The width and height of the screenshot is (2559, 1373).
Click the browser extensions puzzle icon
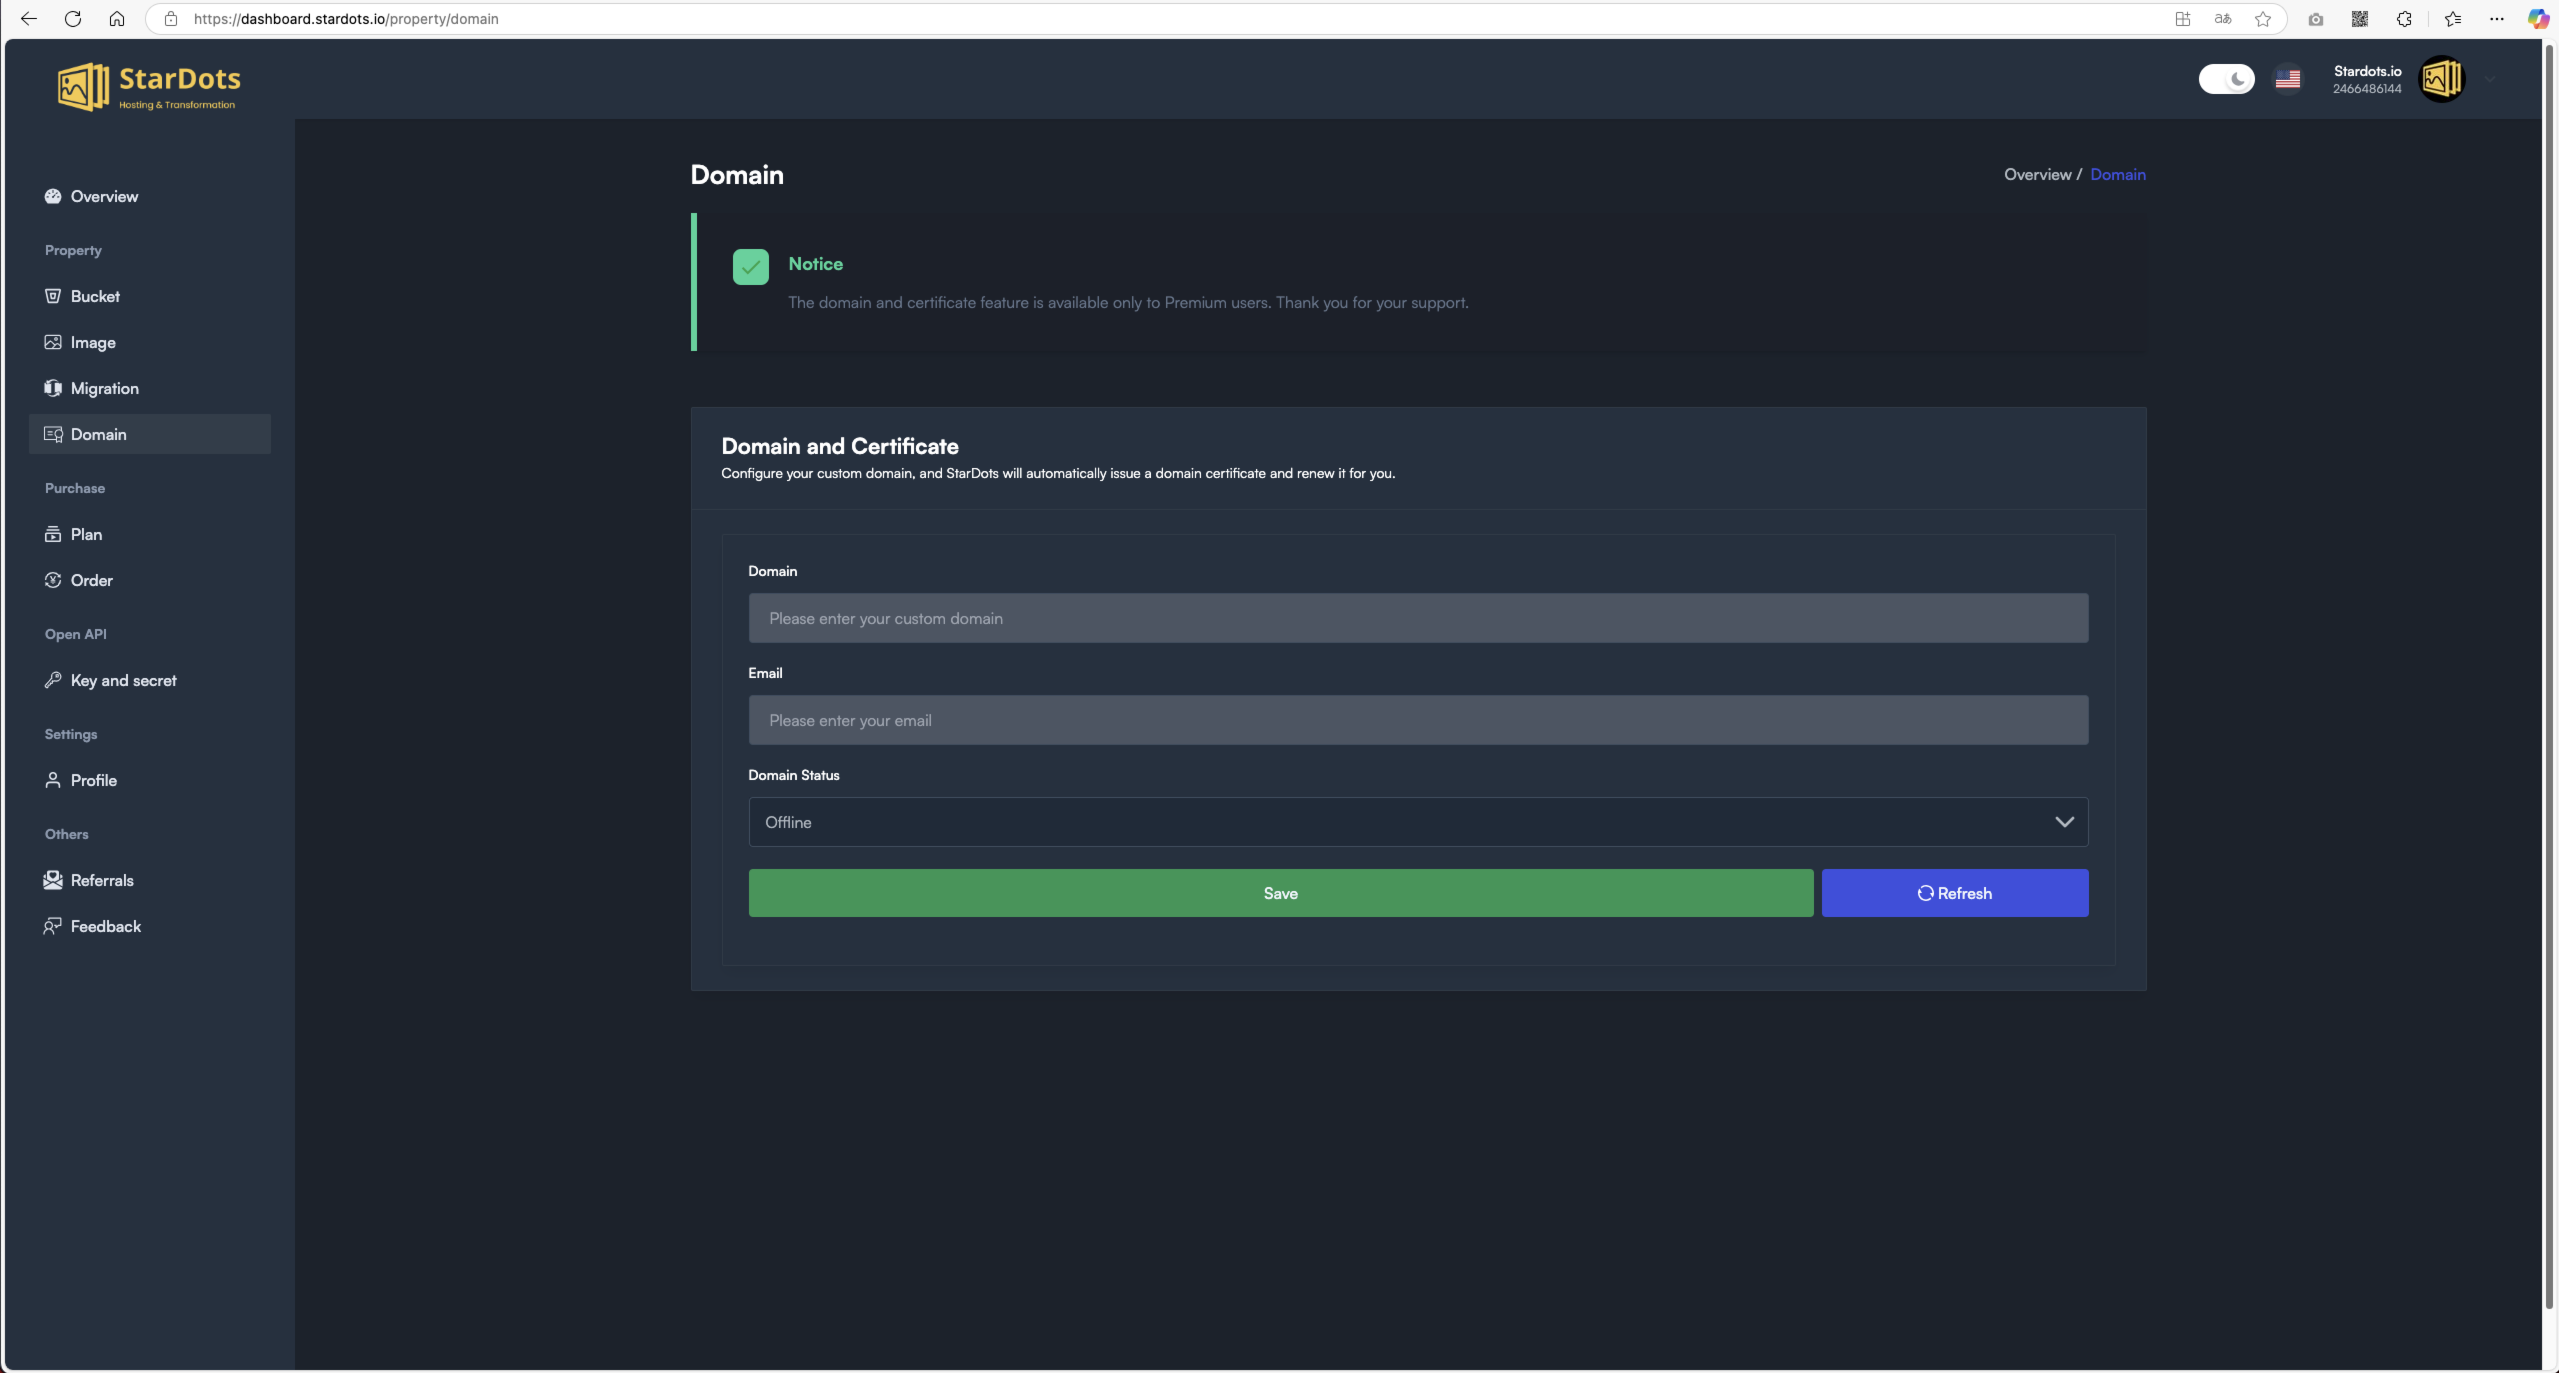coord(2404,19)
